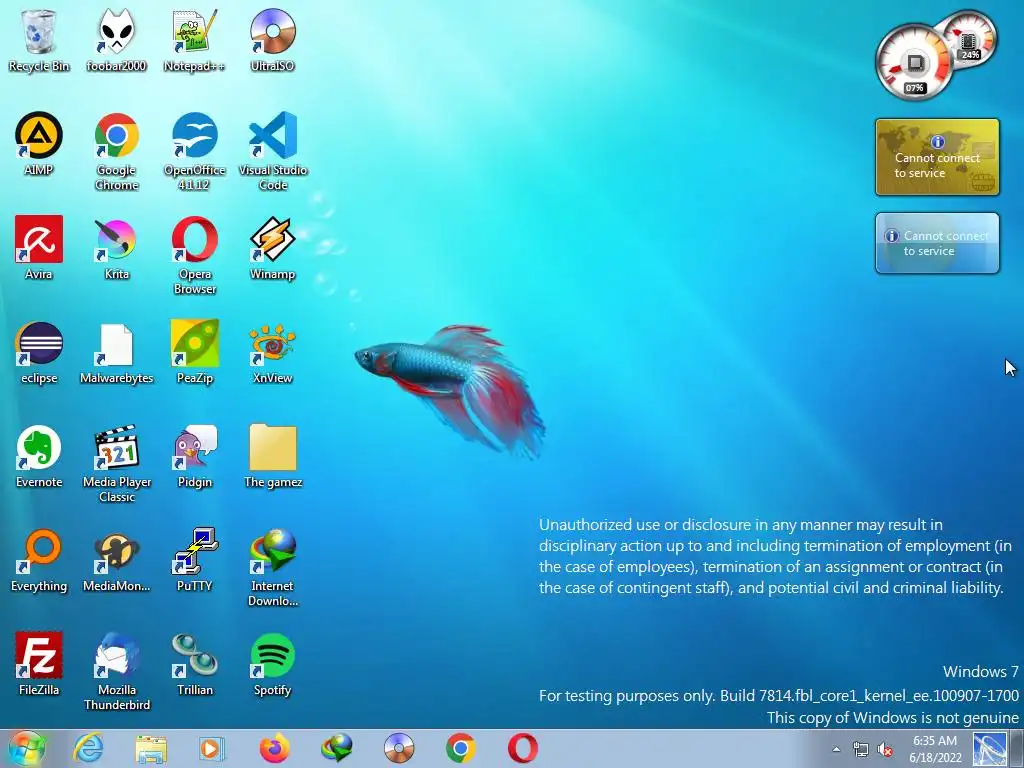Open the PuTTY shortcut

coord(195,560)
